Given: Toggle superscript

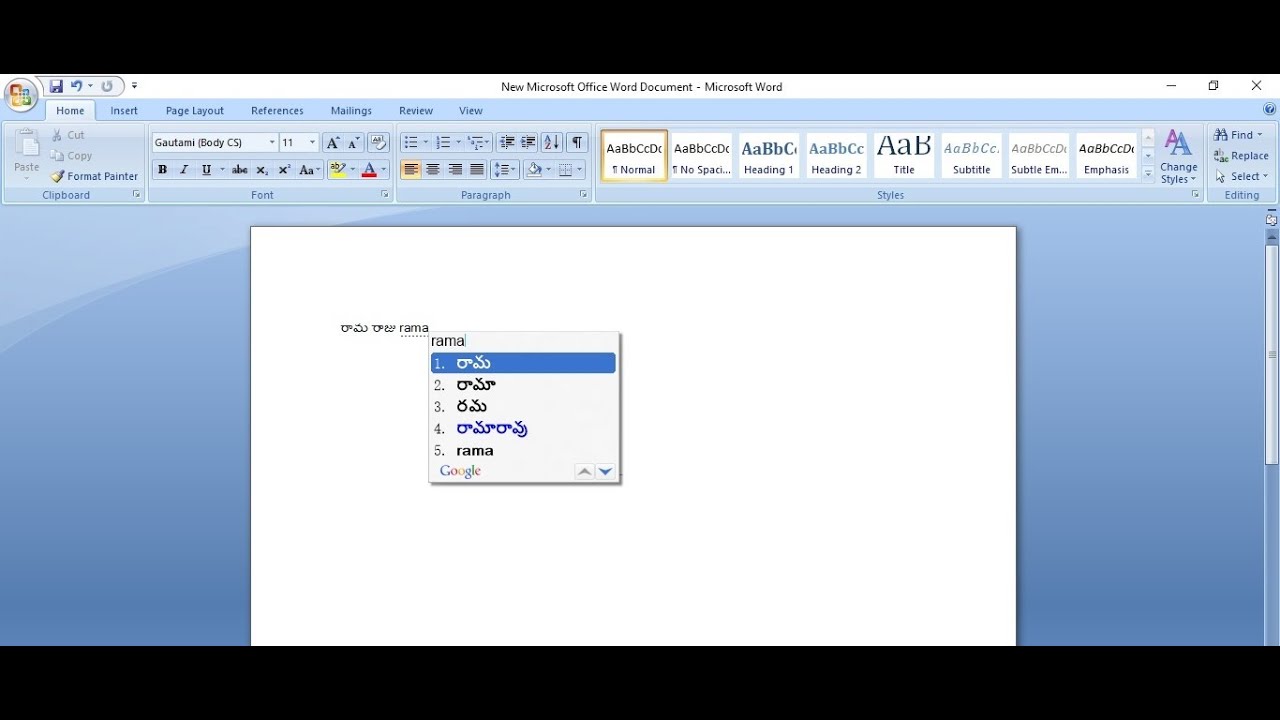Looking at the screenshot, I should click(284, 170).
